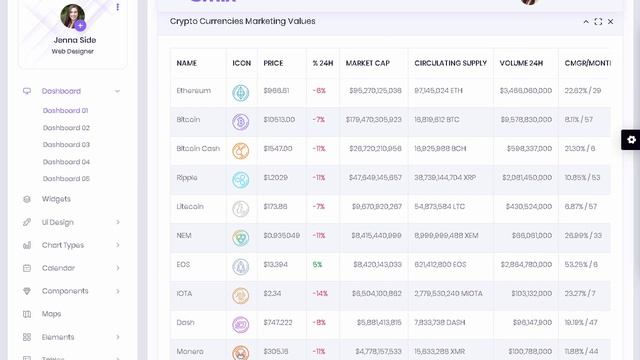Click the plus badge on Jenna's avatar
Screen dimensions: 640x360
(x=80, y=25)
